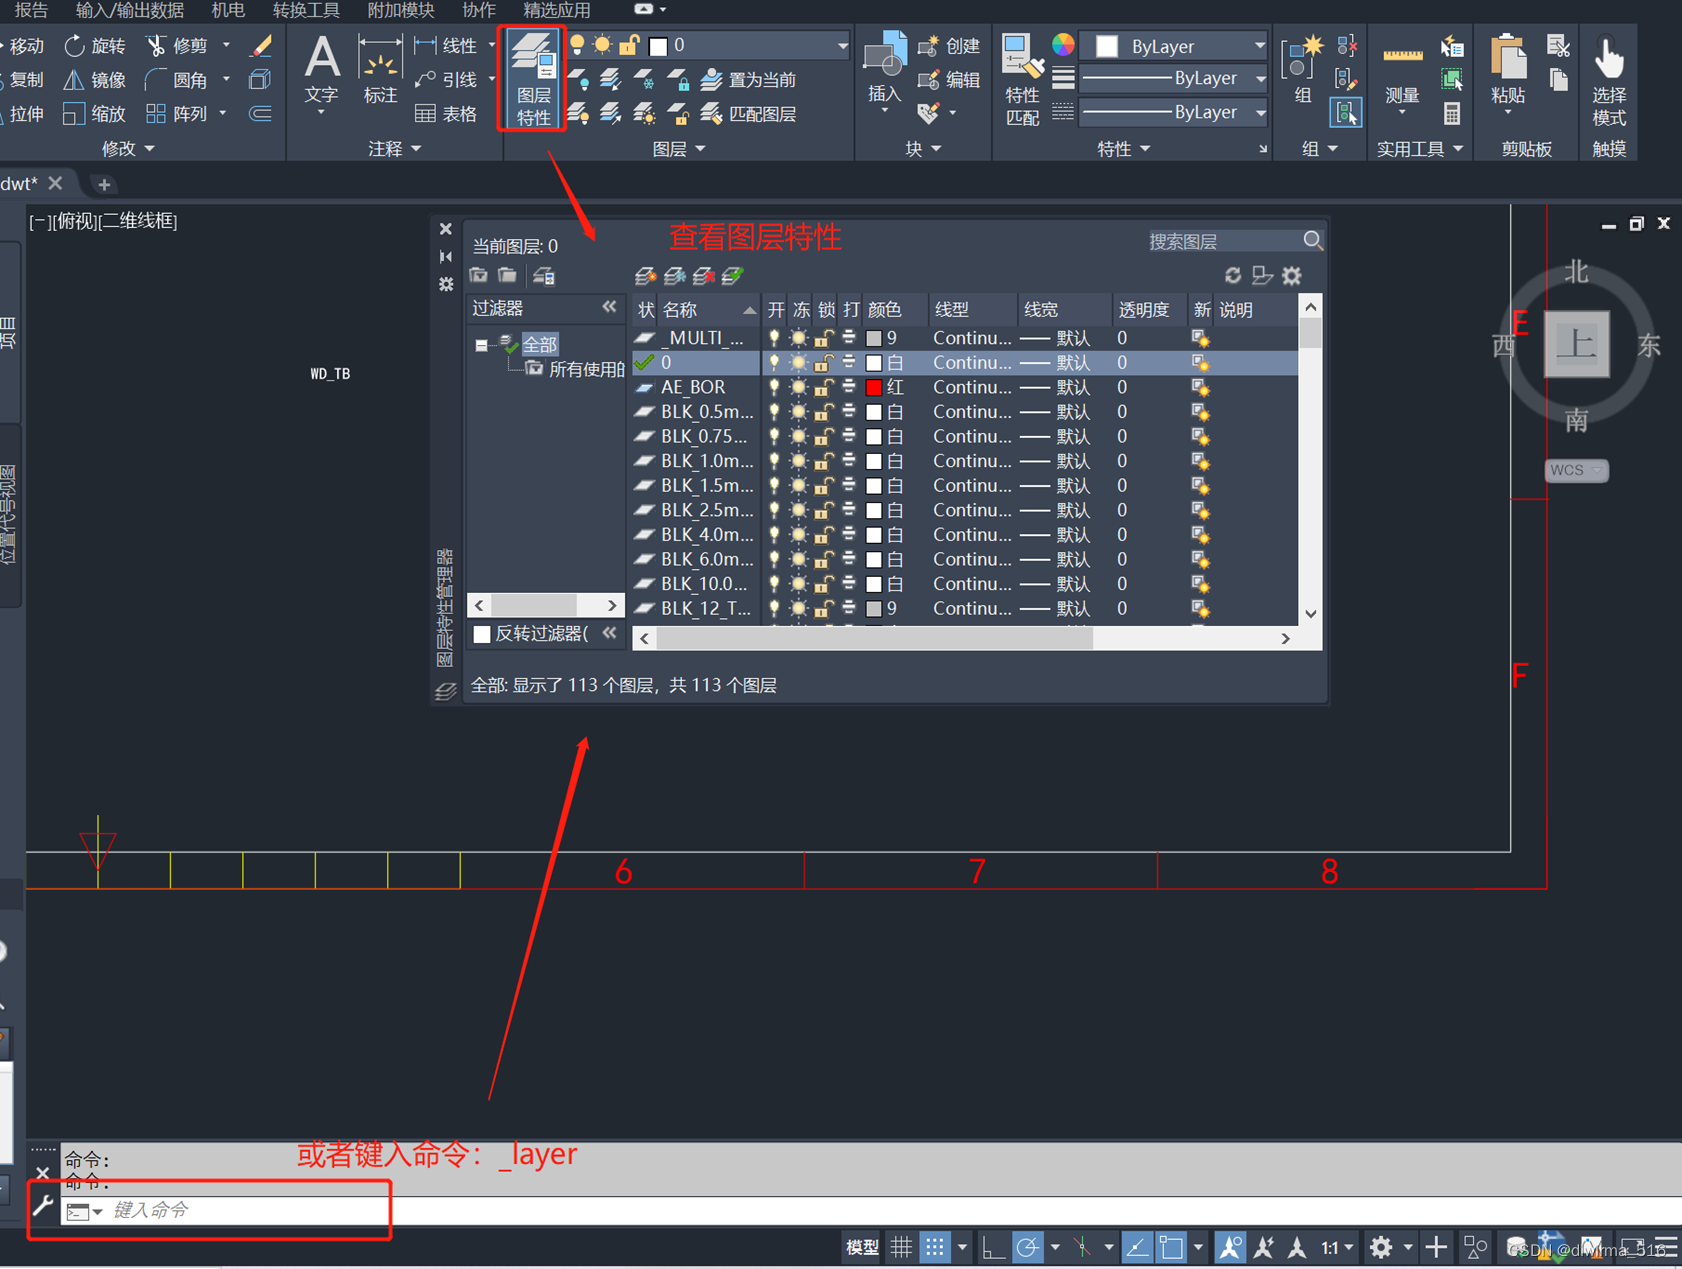The height and width of the screenshot is (1269, 1682).
Task: Open the Import/Export Data (输入/输出数据) tab
Action: point(129,10)
